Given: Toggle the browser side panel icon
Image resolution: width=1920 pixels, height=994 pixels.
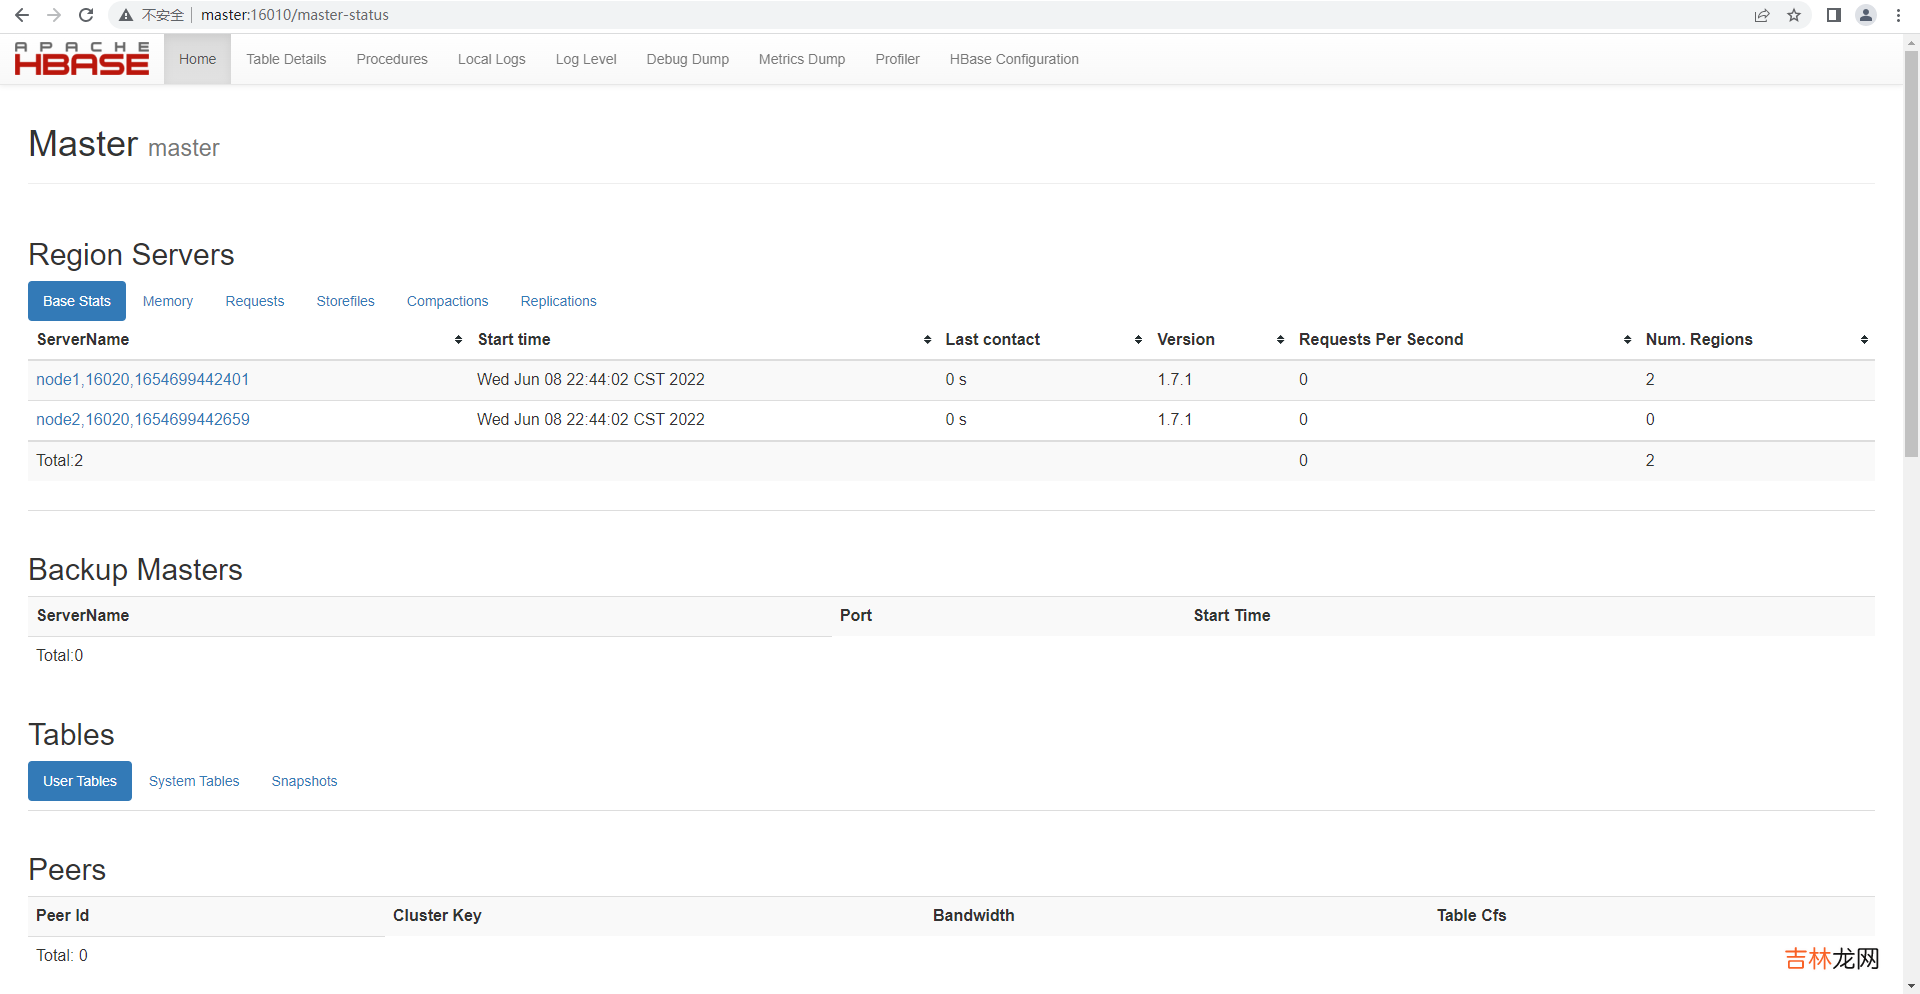Looking at the screenshot, I should coord(1833,15).
